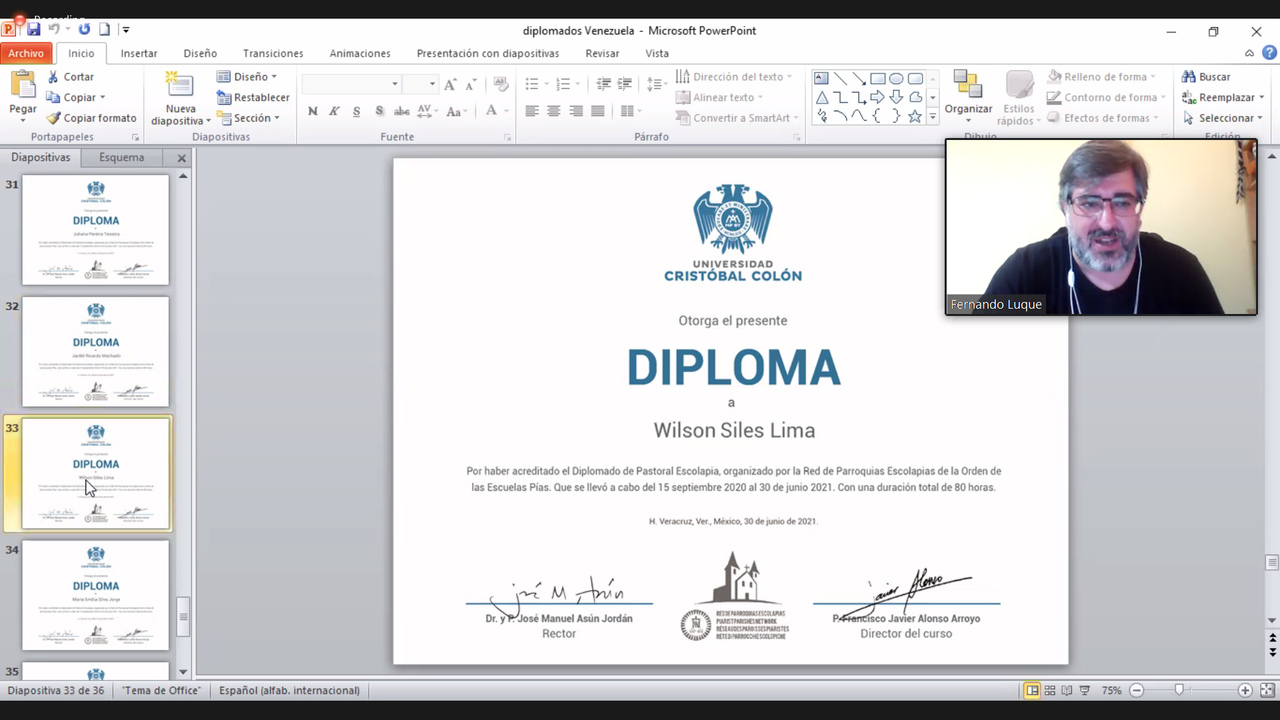Switch to the Transiciones ribbon tab
Screen dimensions: 1280x720
coord(273,53)
